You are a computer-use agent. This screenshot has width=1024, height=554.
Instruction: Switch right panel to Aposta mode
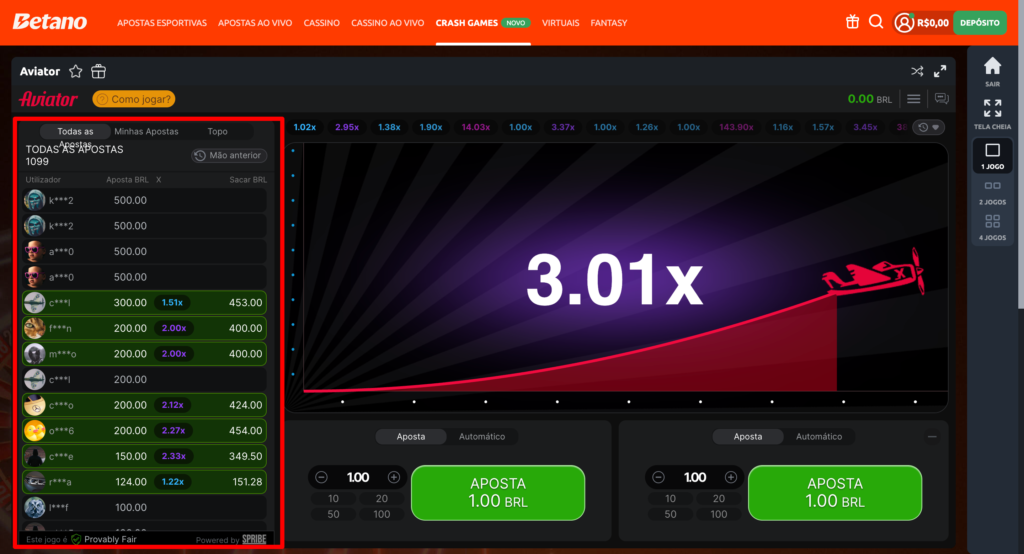coord(748,436)
